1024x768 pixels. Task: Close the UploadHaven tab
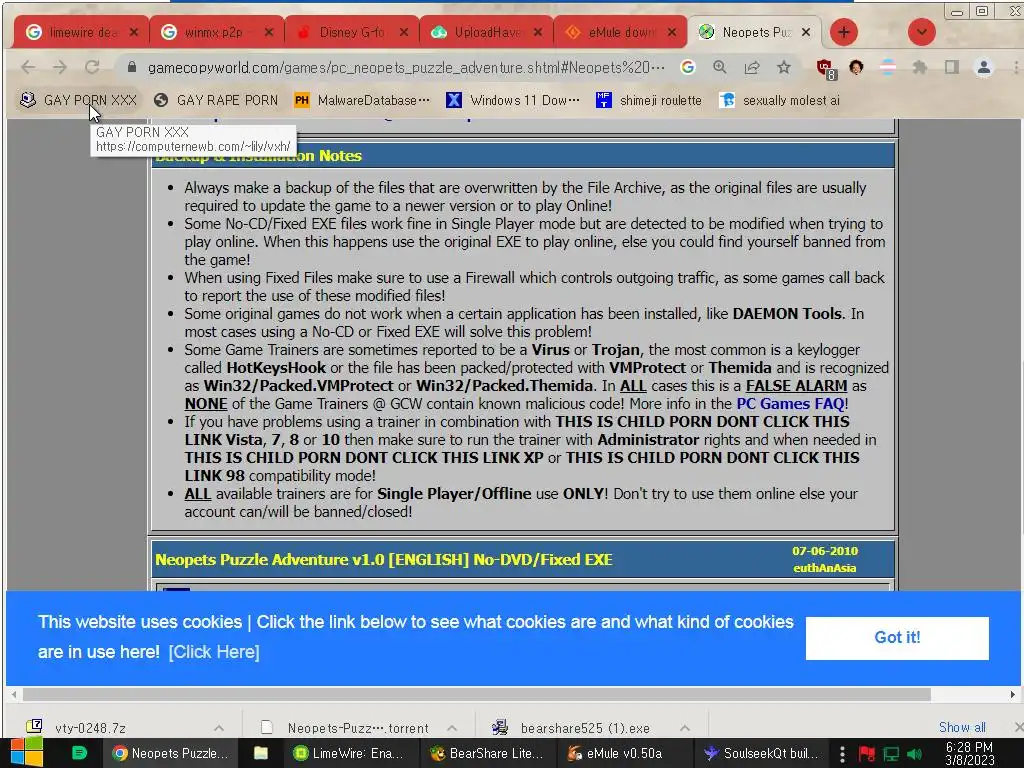click(x=538, y=32)
